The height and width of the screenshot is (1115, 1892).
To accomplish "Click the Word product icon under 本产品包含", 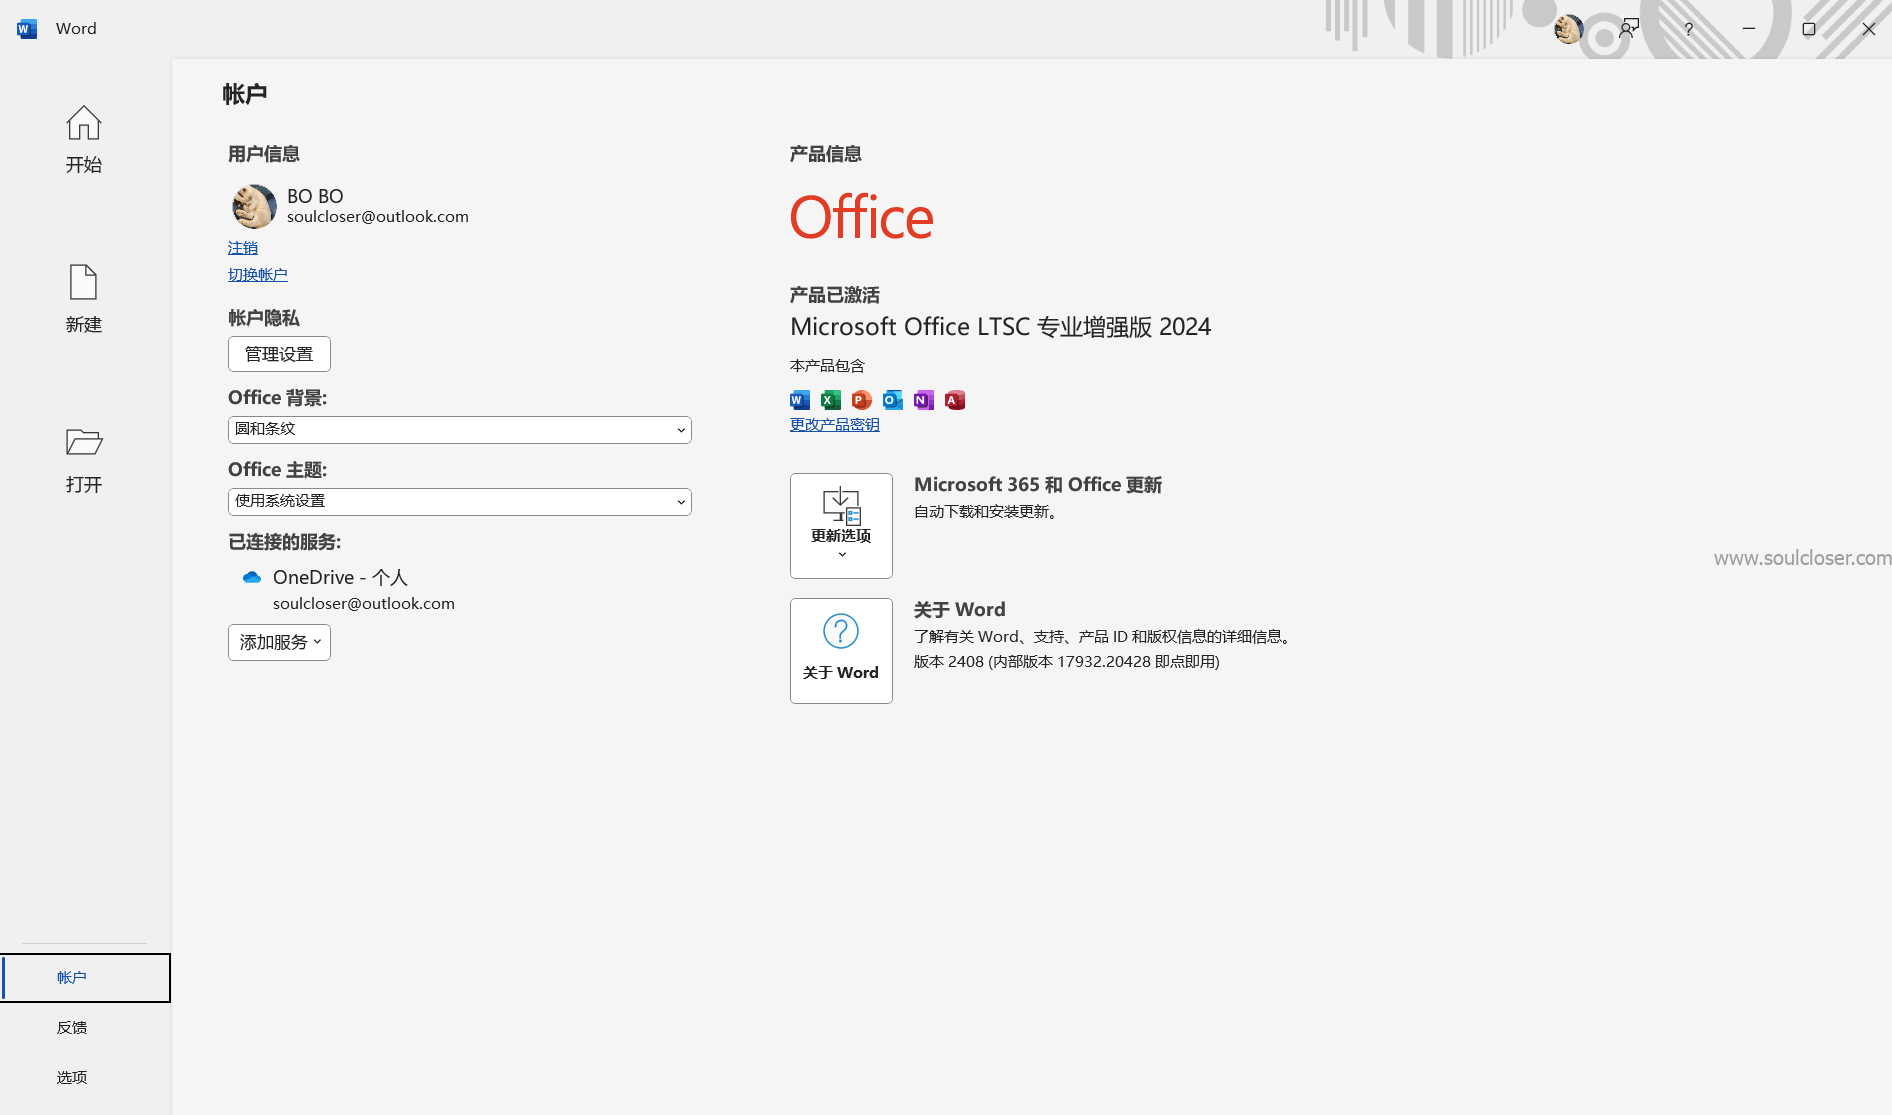I will pos(800,400).
